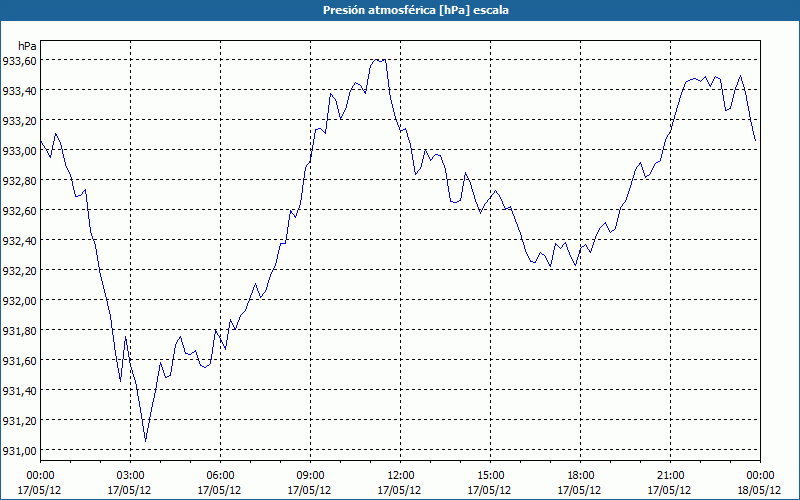Click the 932,20 axis value
The image size is (800, 500).
[19, 271]
